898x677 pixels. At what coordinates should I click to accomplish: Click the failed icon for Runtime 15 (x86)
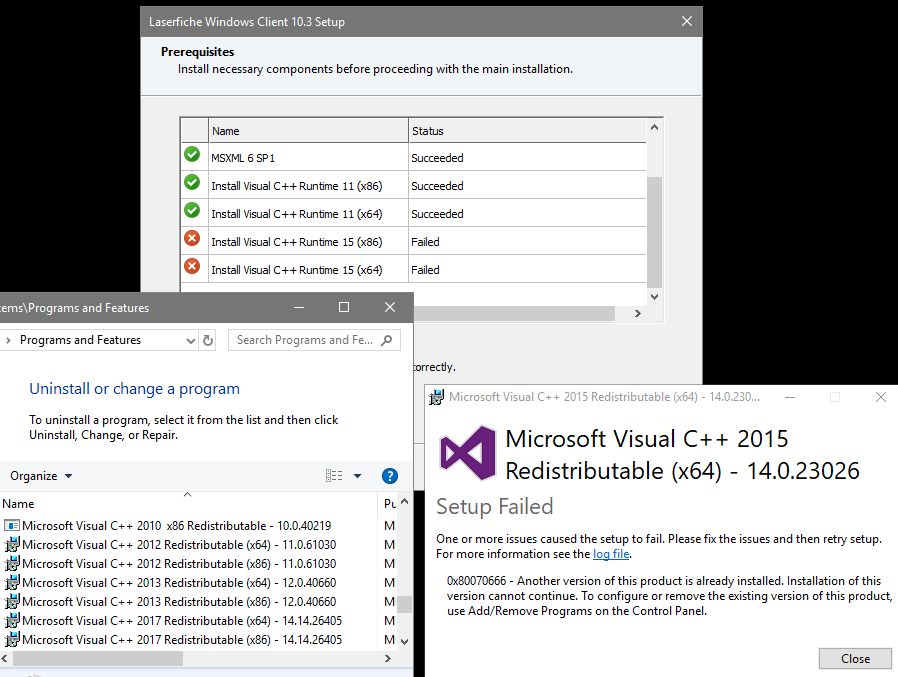(x=193, y=239)
